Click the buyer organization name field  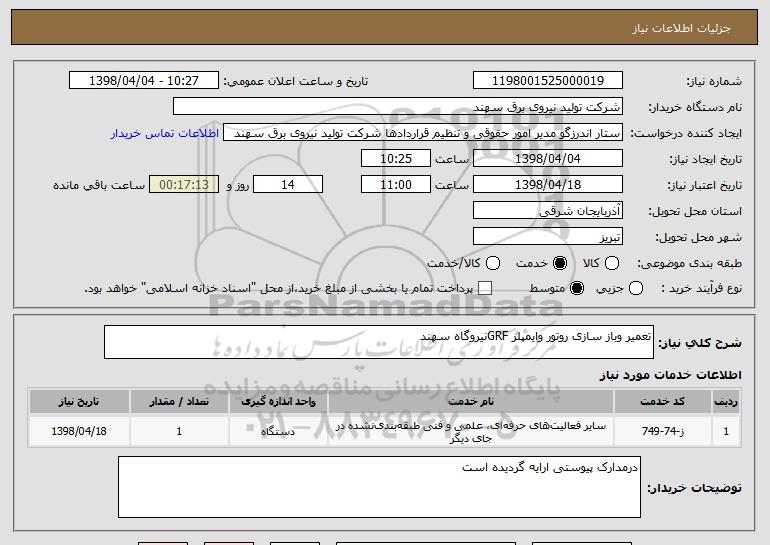(398, 107)
